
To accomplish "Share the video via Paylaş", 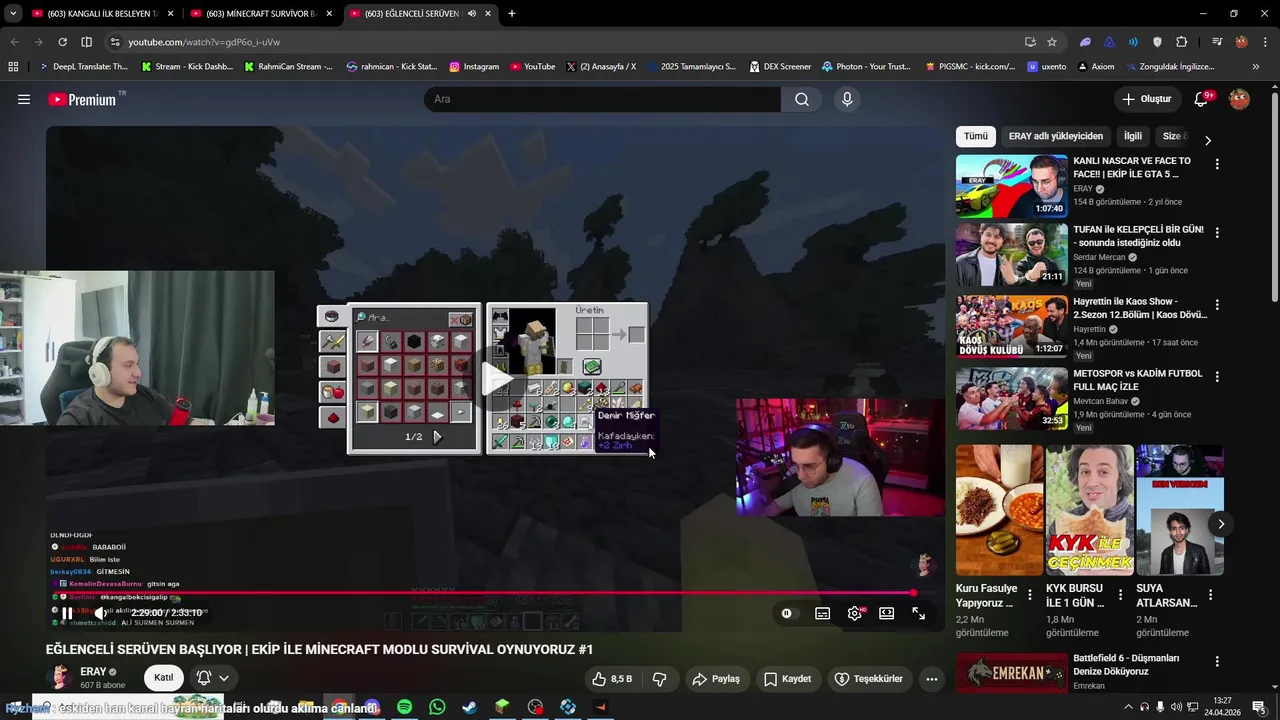I will (716, 679).
